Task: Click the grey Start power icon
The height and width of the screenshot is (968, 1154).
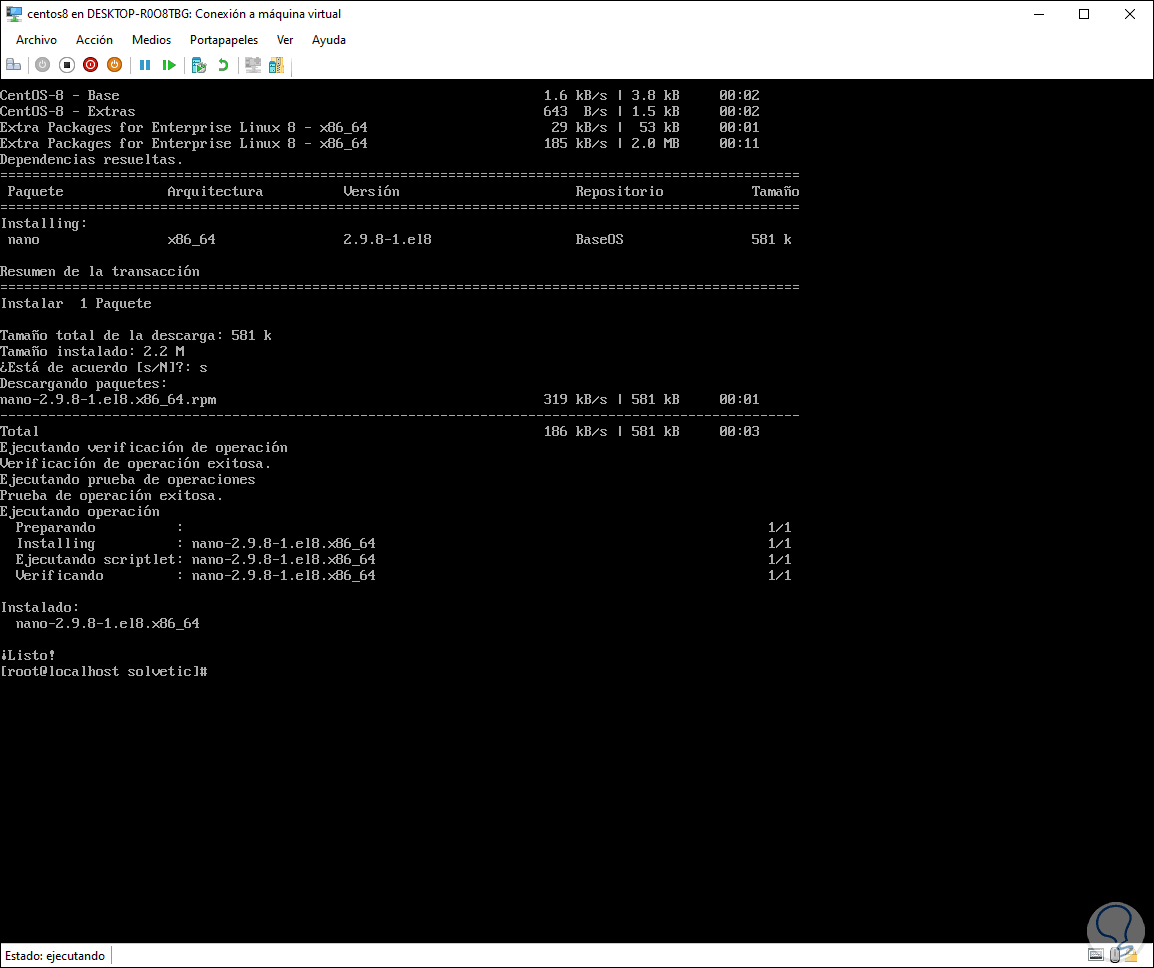Action: click(x=43, y=65)
